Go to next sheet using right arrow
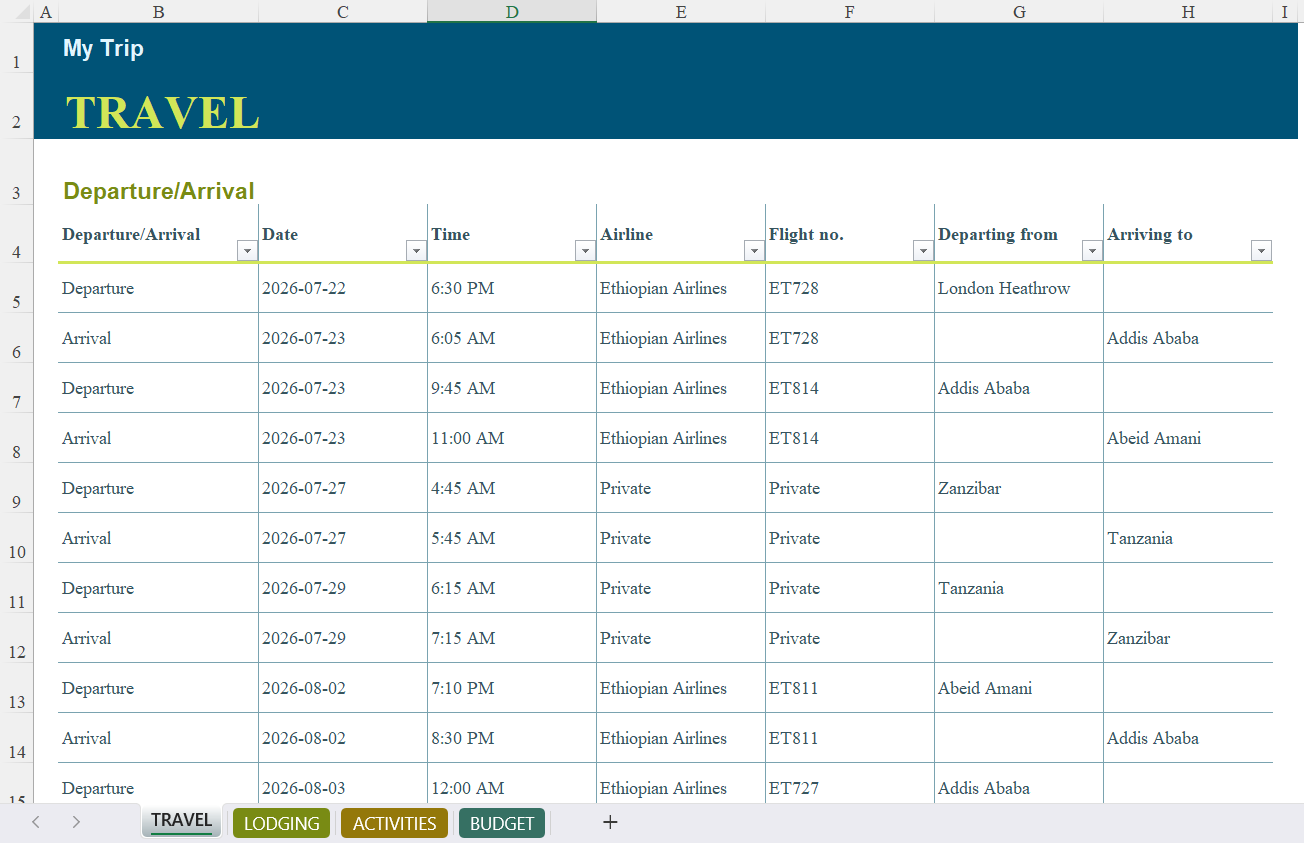Viewport: 1304px width, 843px height. [76, 822]
